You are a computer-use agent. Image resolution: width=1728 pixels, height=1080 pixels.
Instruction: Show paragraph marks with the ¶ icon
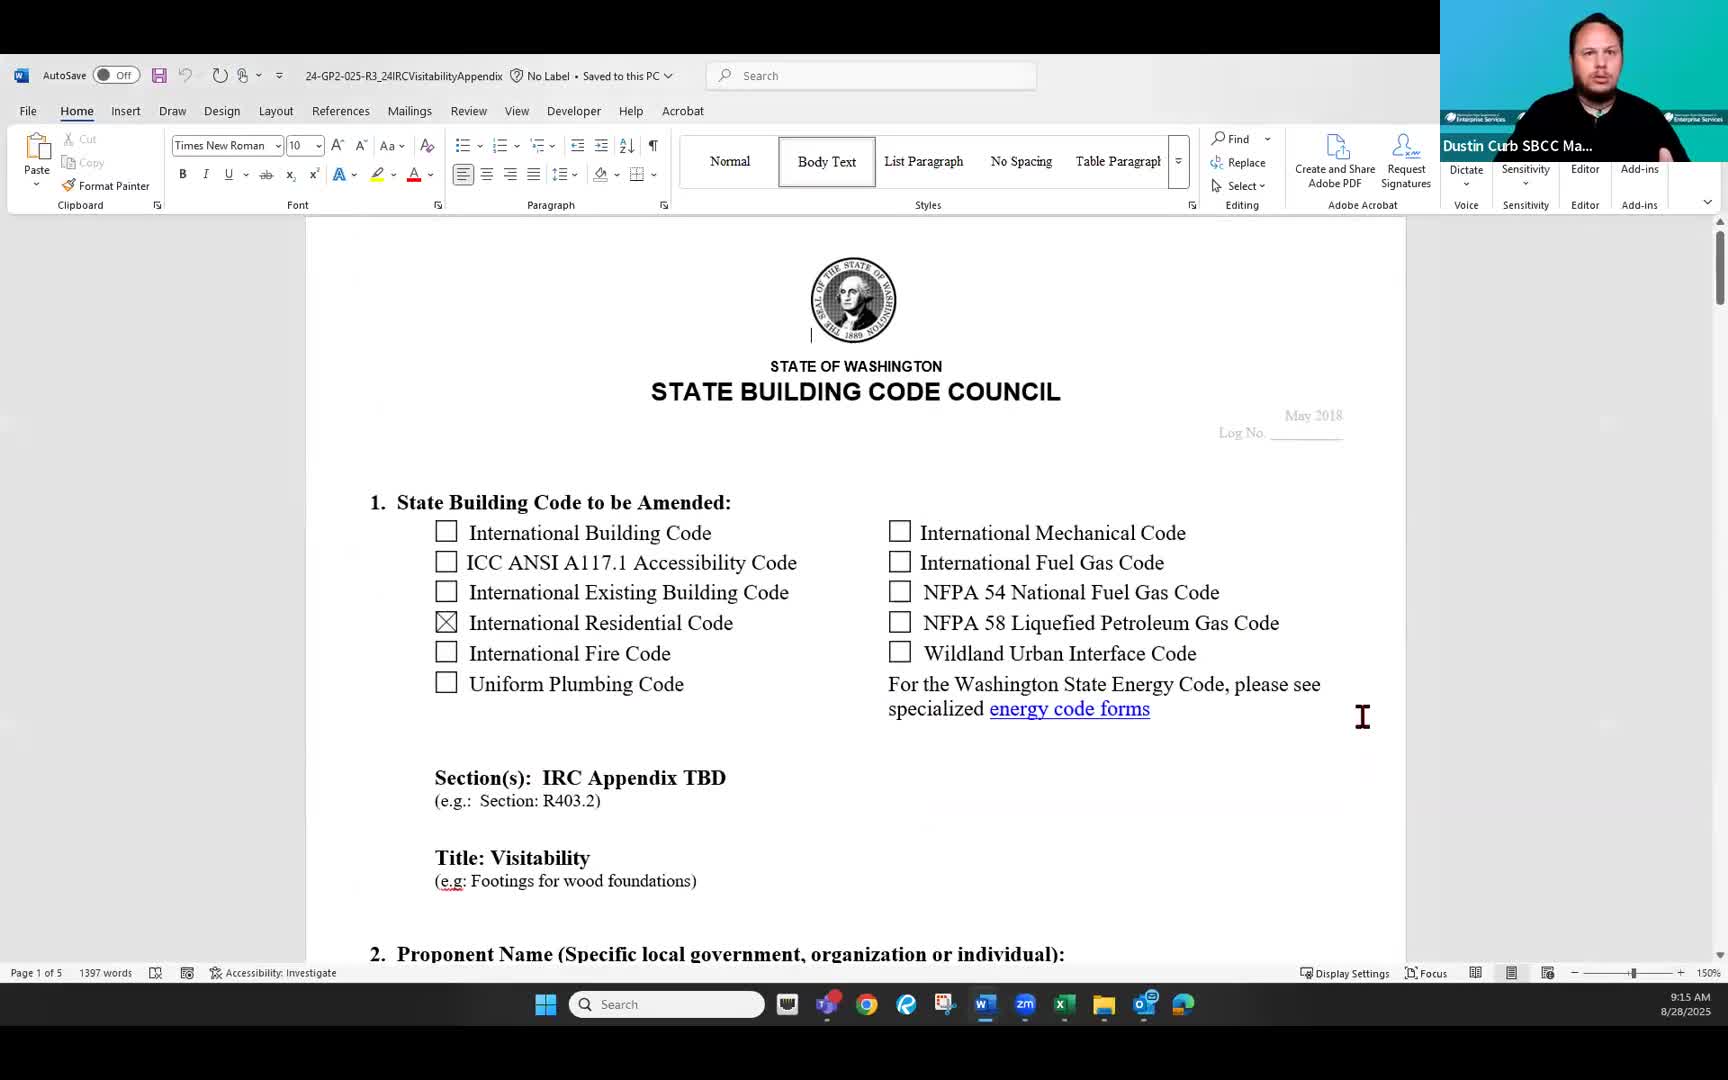point(652,145)
